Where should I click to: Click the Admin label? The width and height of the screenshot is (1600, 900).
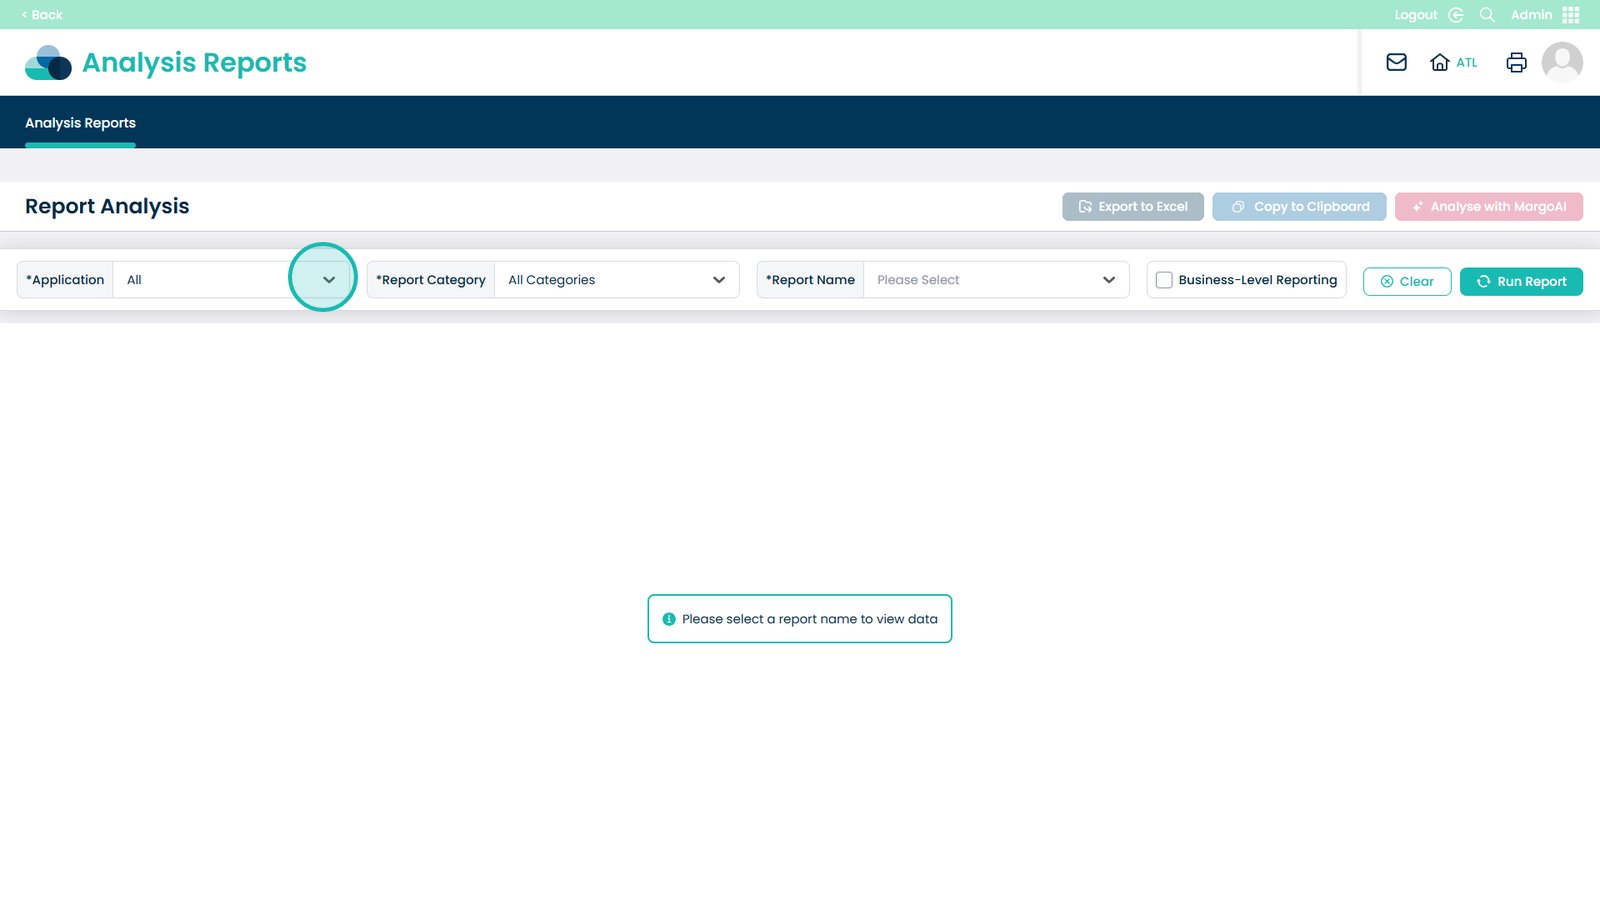click(1531, 15)
